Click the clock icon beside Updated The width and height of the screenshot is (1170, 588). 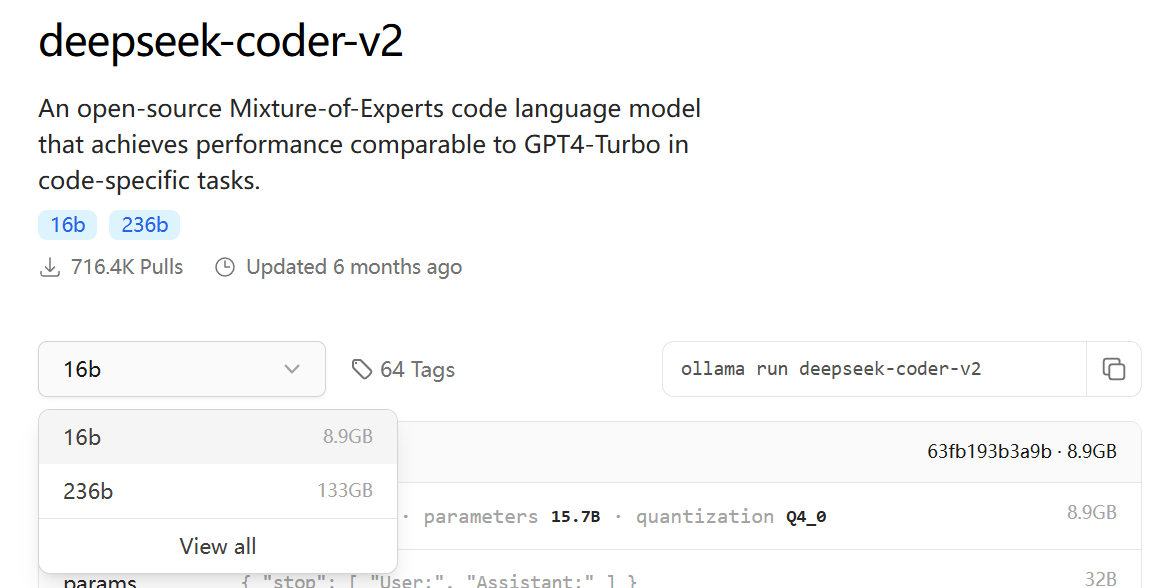(x=225, y=267)
